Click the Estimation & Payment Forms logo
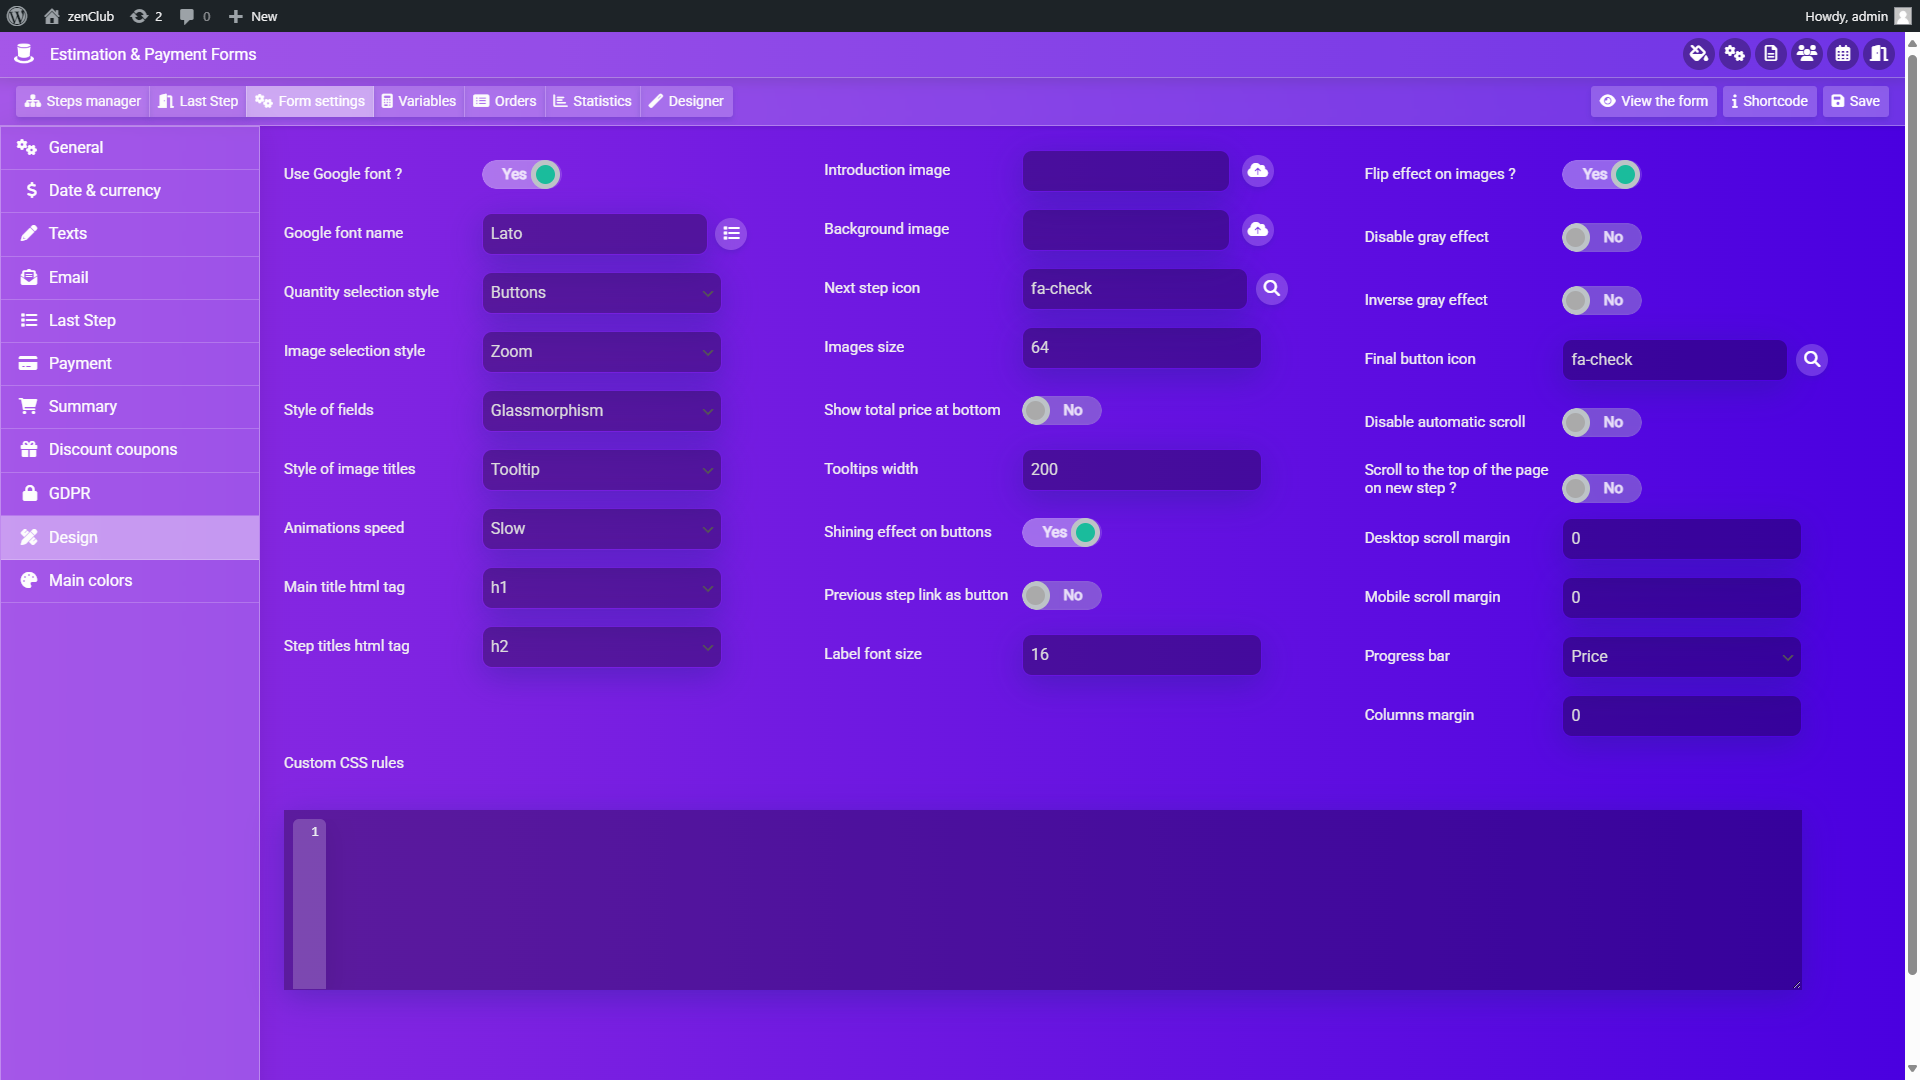 click(x=24, y=54)
